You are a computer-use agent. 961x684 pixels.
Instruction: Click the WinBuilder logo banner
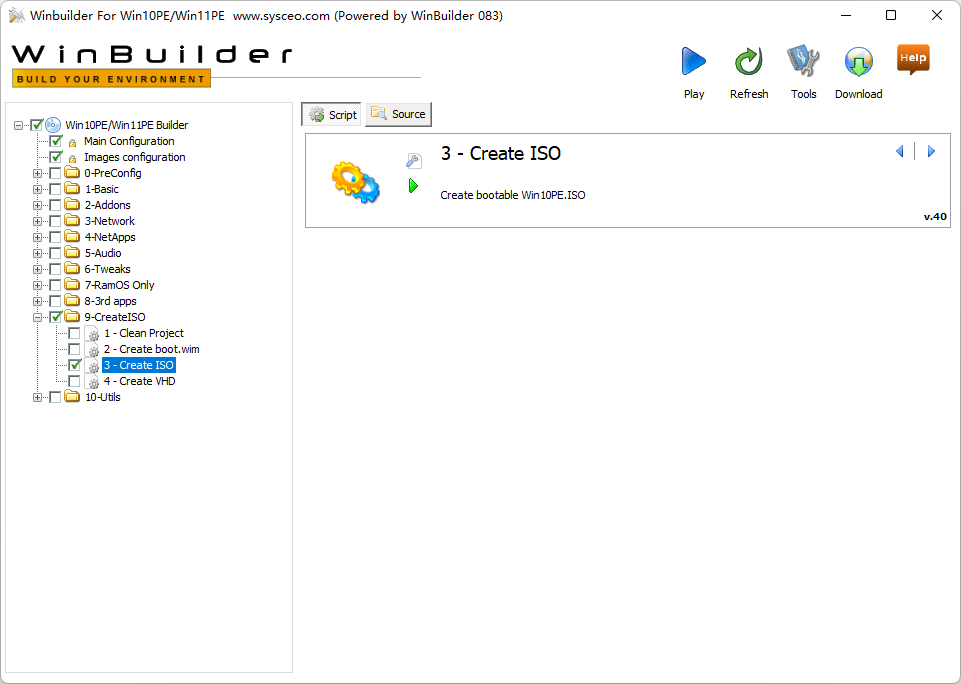pos(152,65)
